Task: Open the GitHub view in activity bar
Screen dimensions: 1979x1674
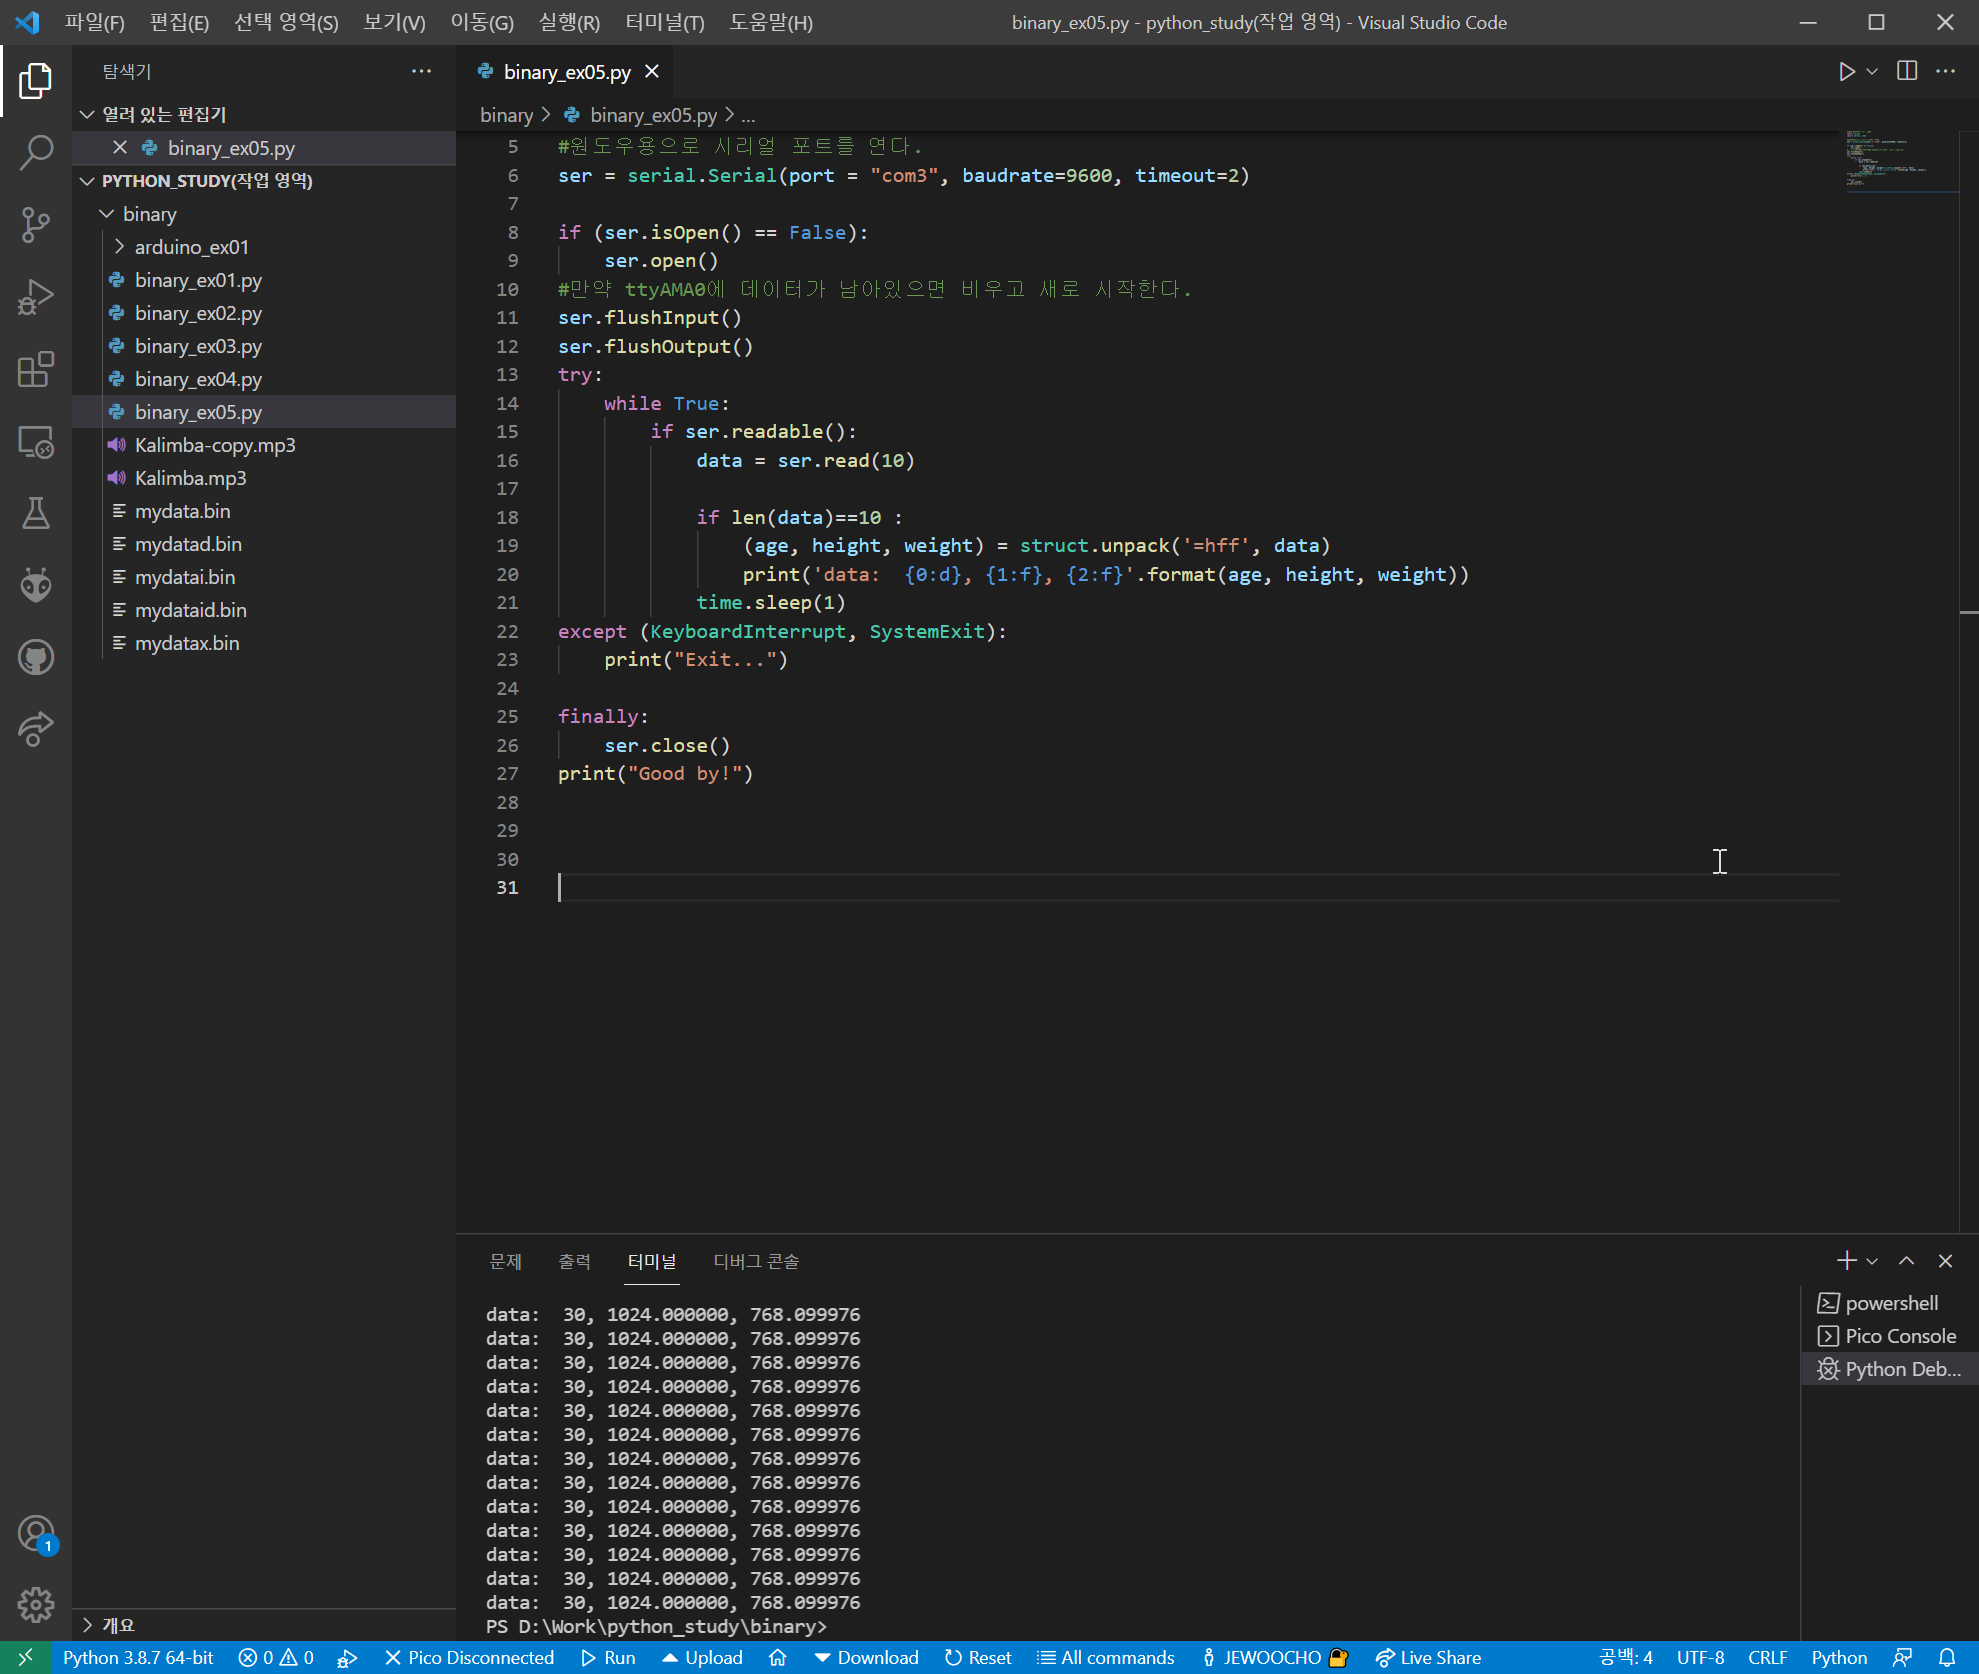Action: [36, 657]
